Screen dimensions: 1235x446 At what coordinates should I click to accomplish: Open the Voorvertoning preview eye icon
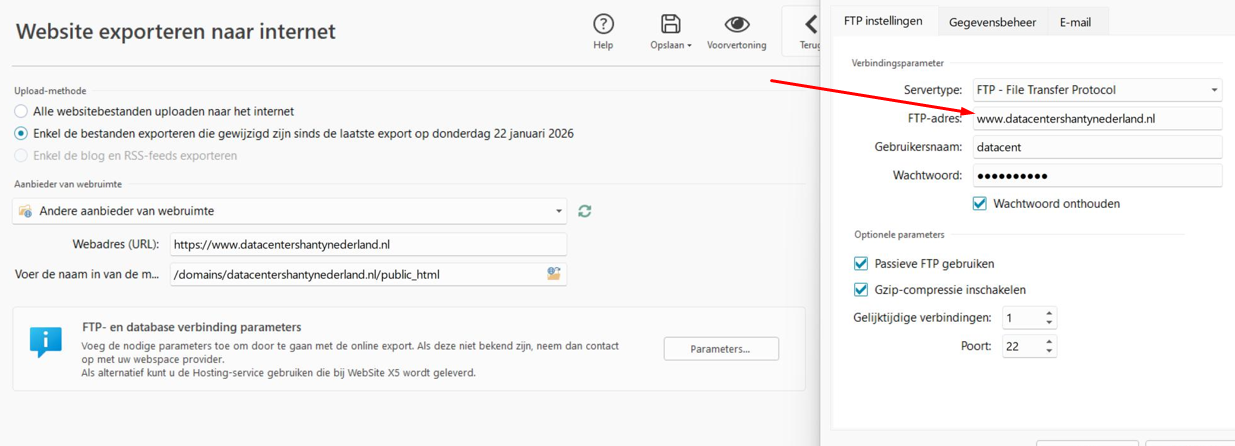pyautogui.click(x=736, y=24)
